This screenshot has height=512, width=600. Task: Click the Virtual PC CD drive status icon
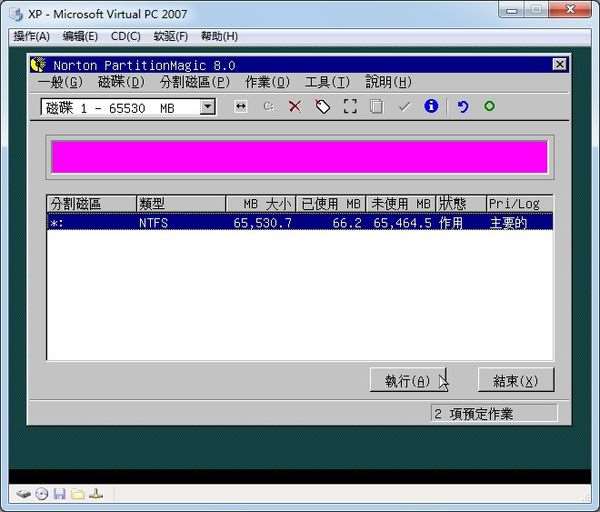[42, 494]
